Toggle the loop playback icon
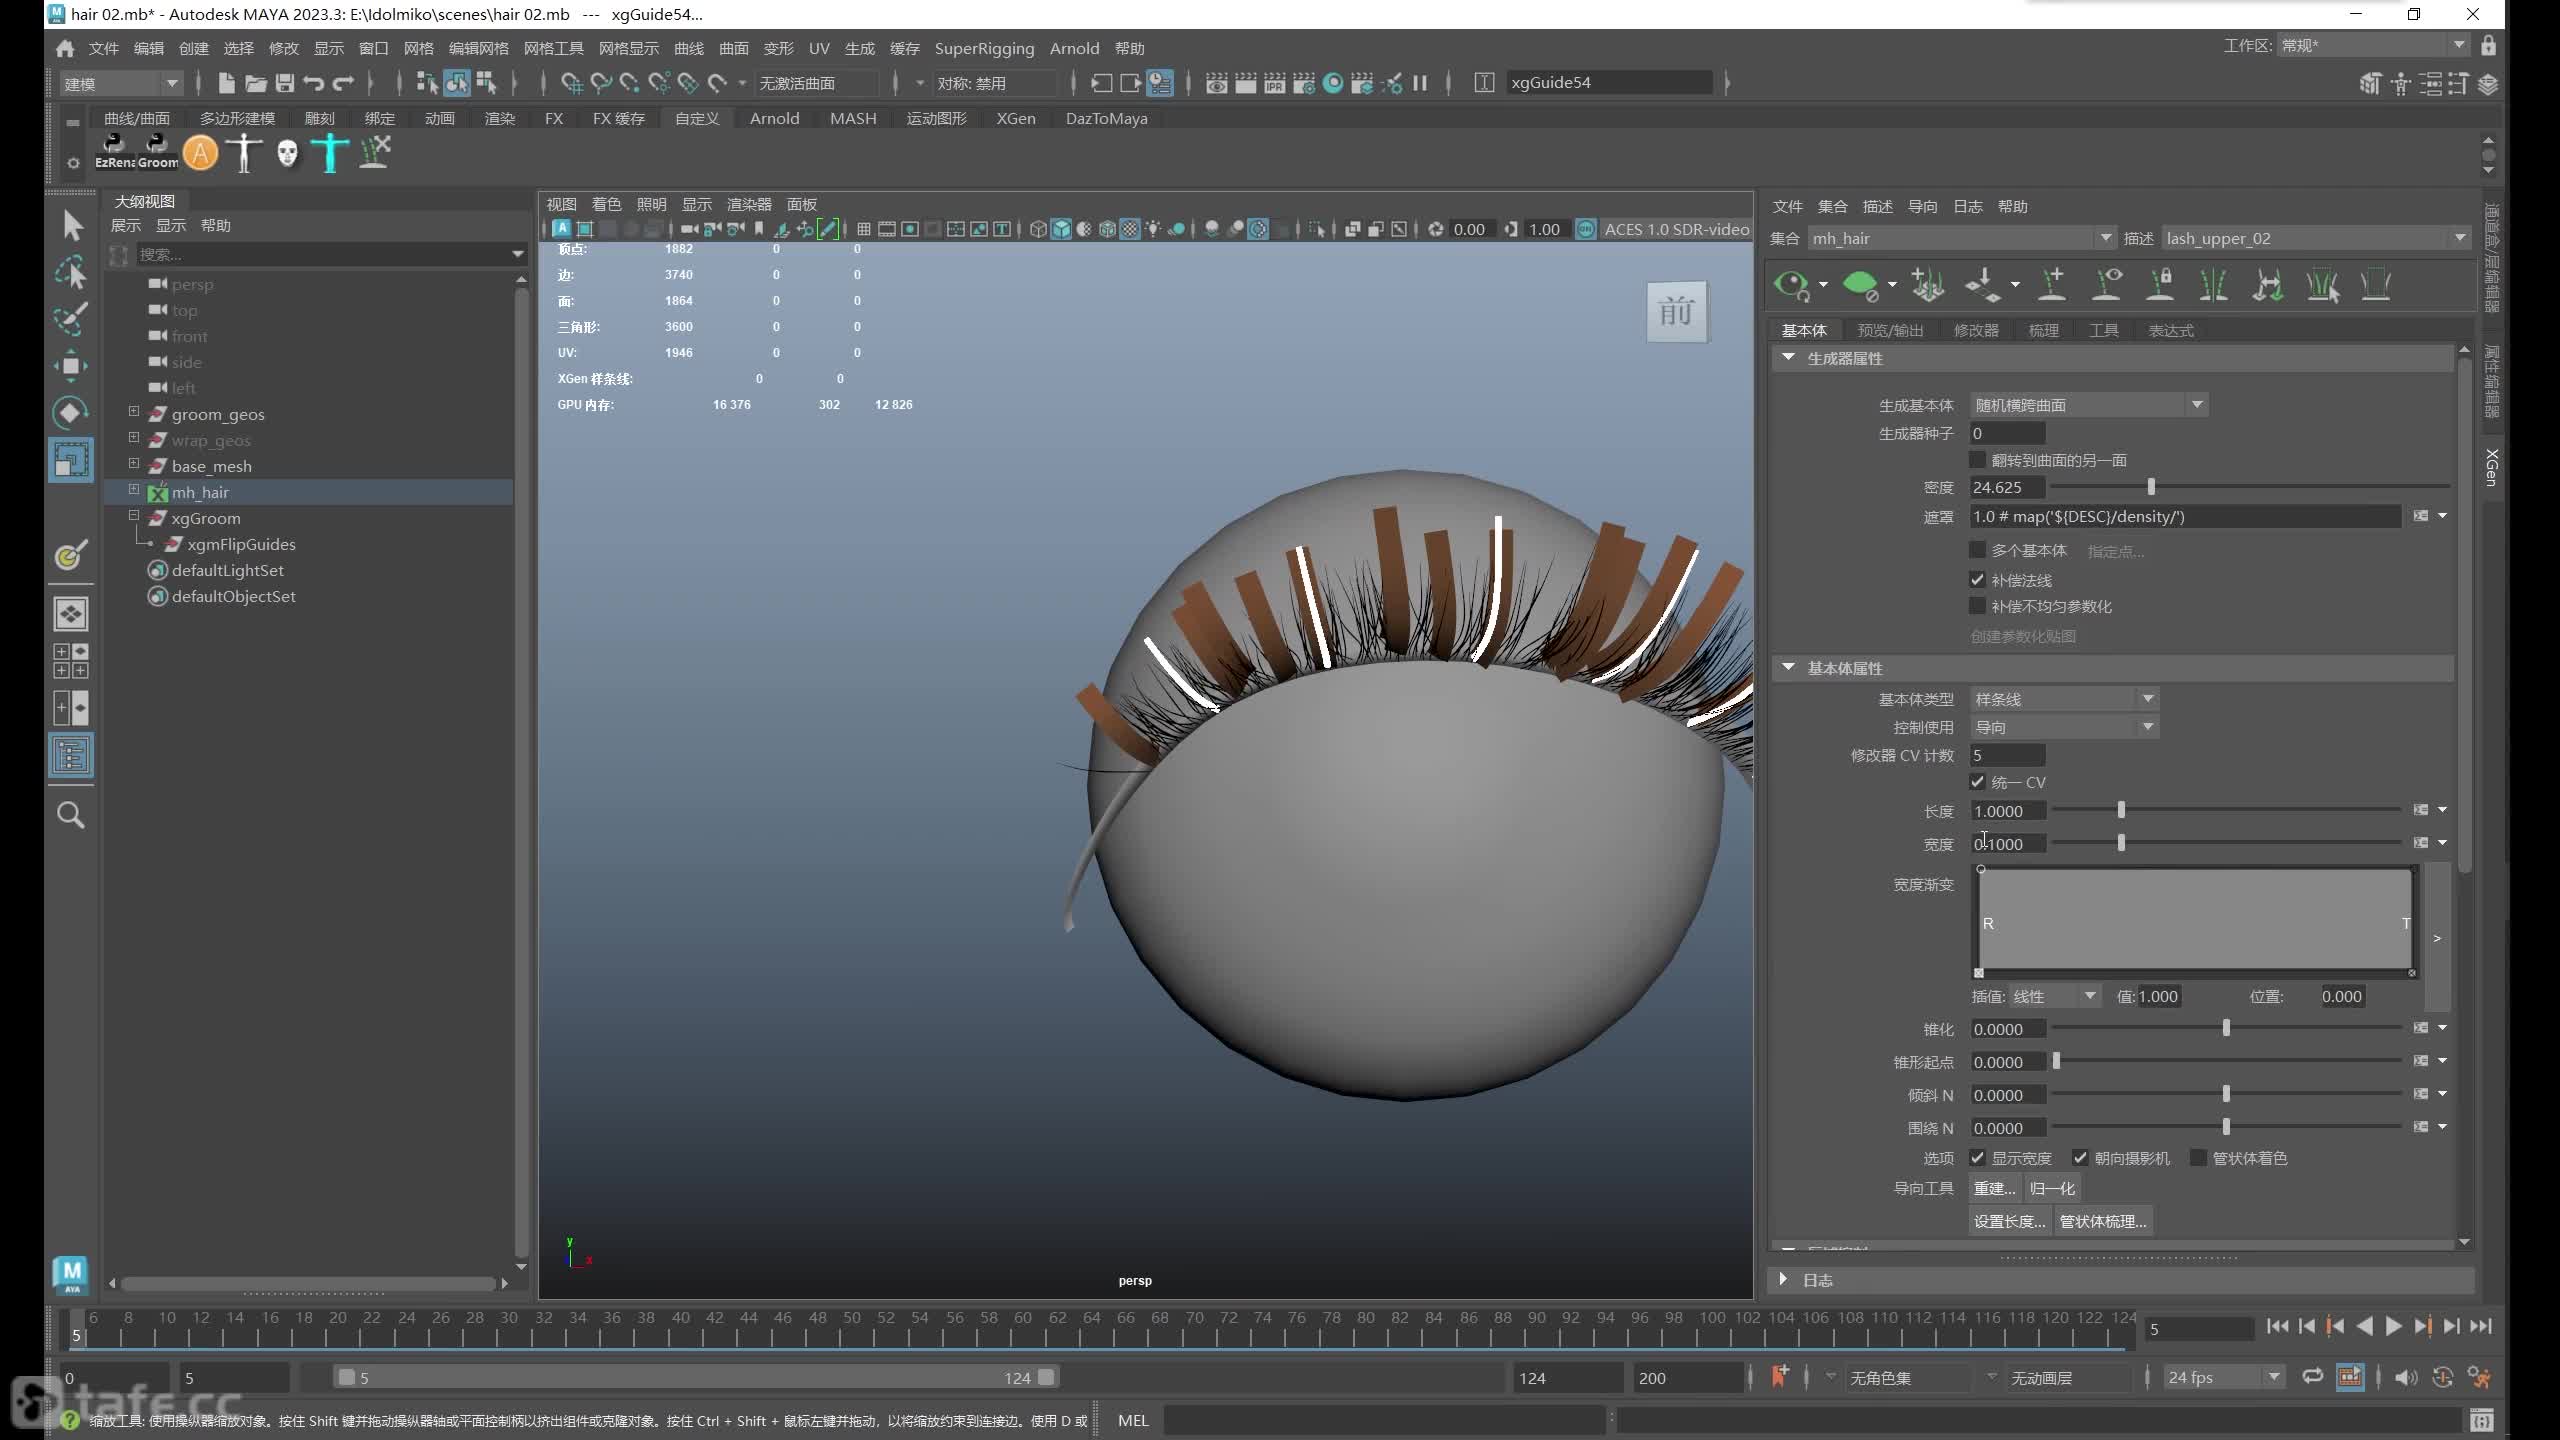This screenshot has height=1440, width=2560. click(2312, 1377)
